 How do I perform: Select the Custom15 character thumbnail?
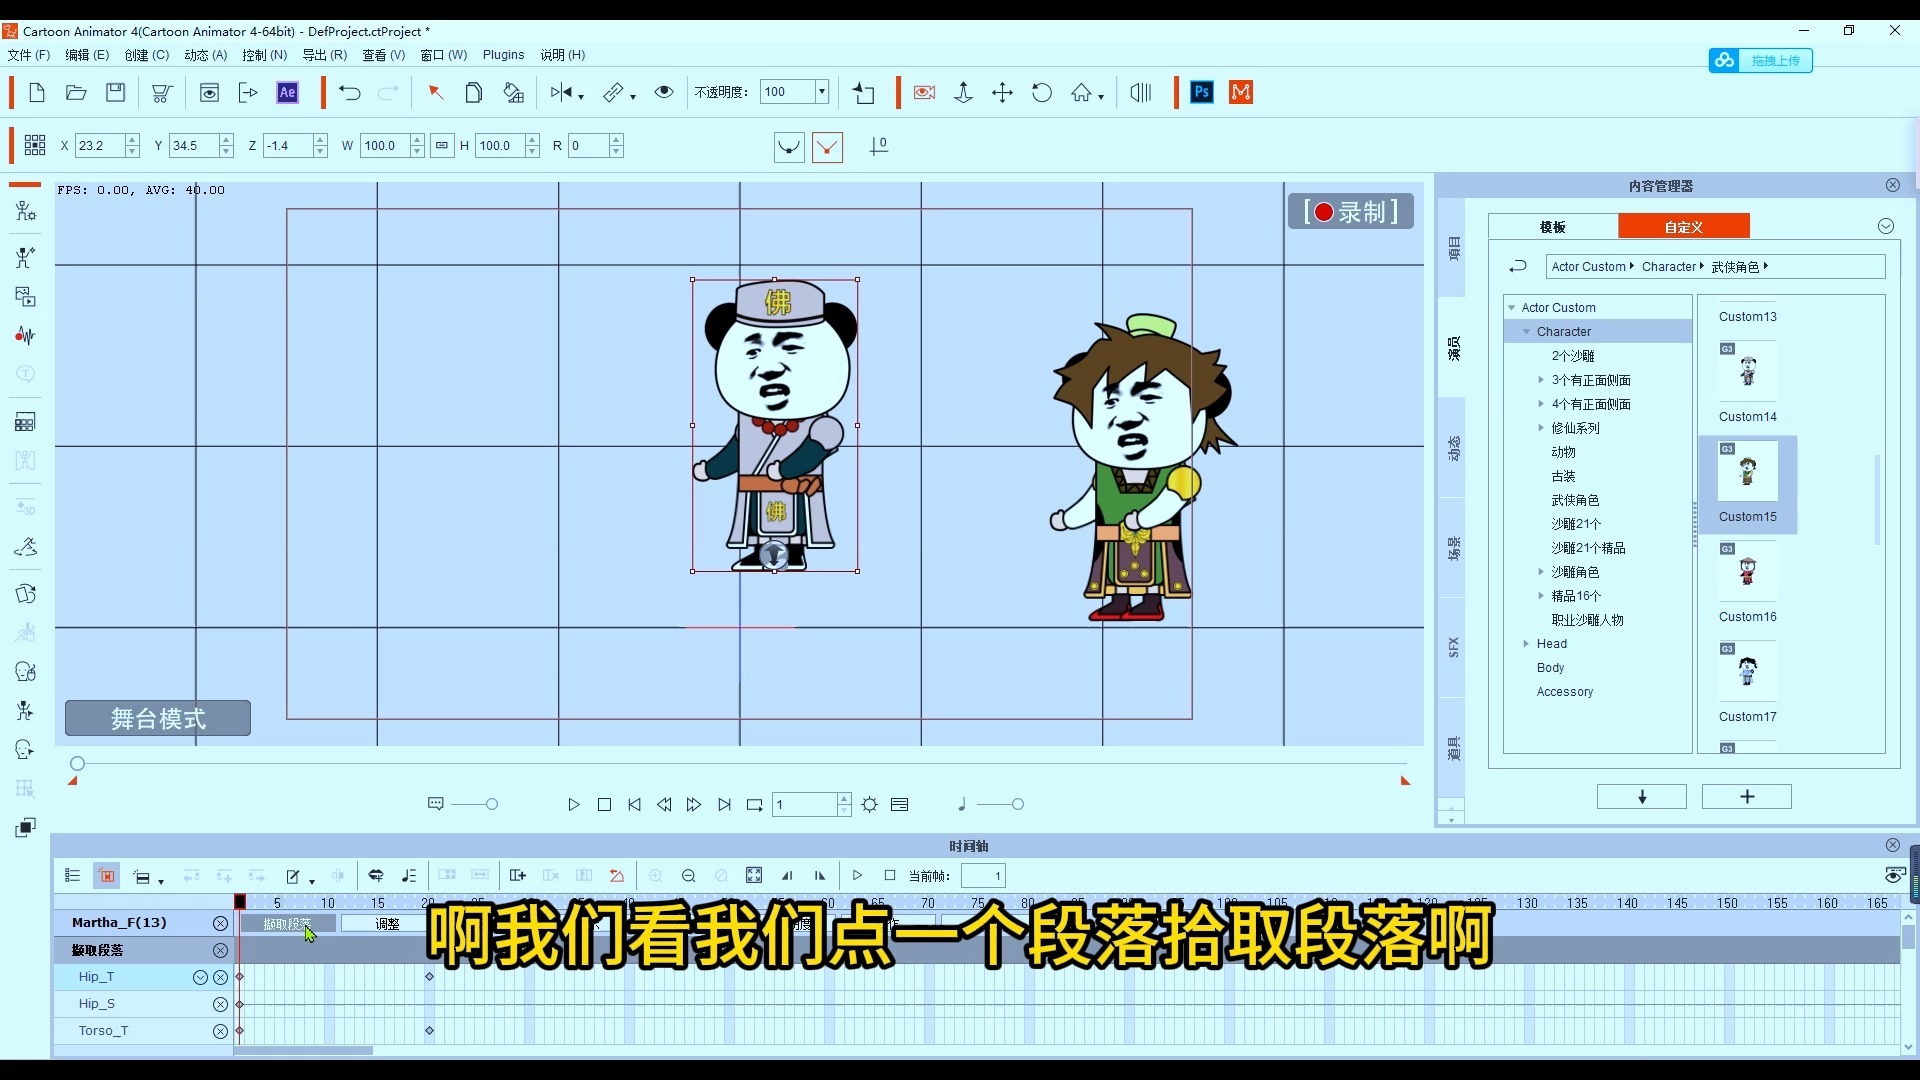point(1748,470)
